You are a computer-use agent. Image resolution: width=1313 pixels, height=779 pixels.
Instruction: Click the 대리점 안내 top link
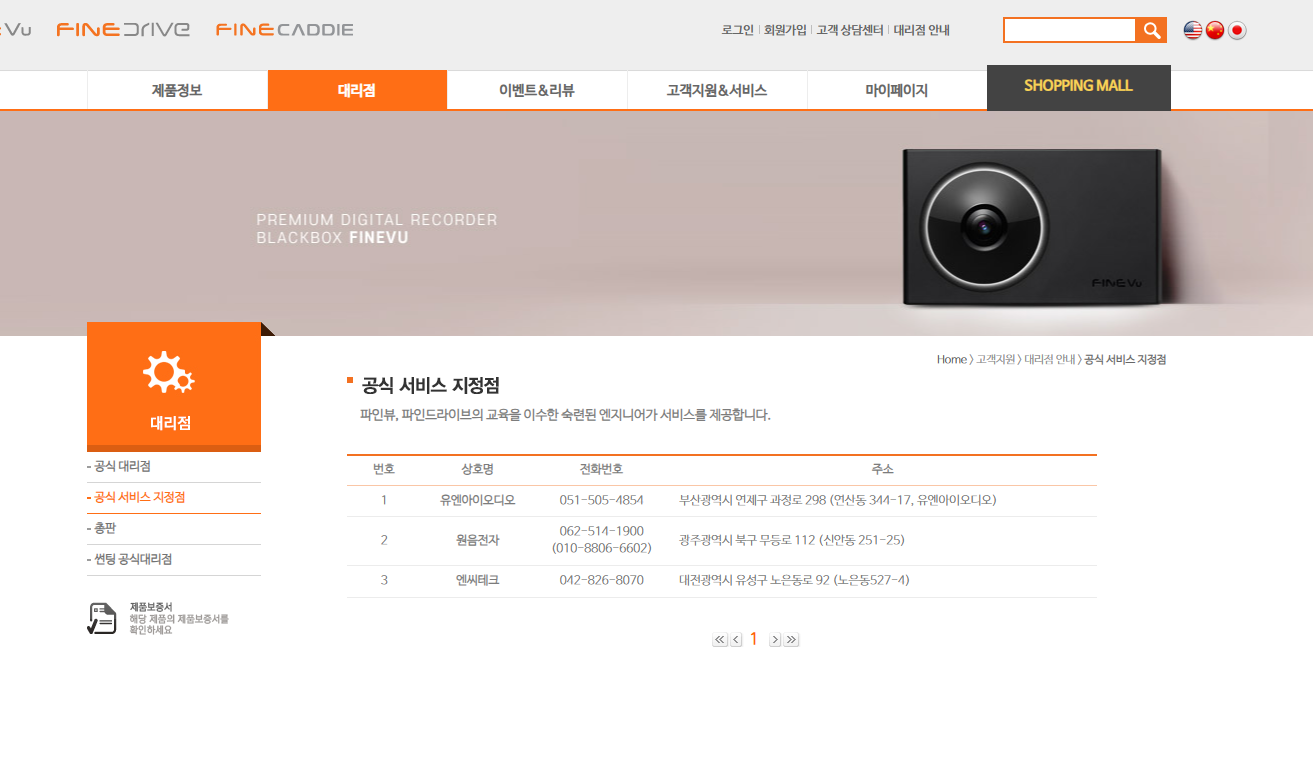921,30
